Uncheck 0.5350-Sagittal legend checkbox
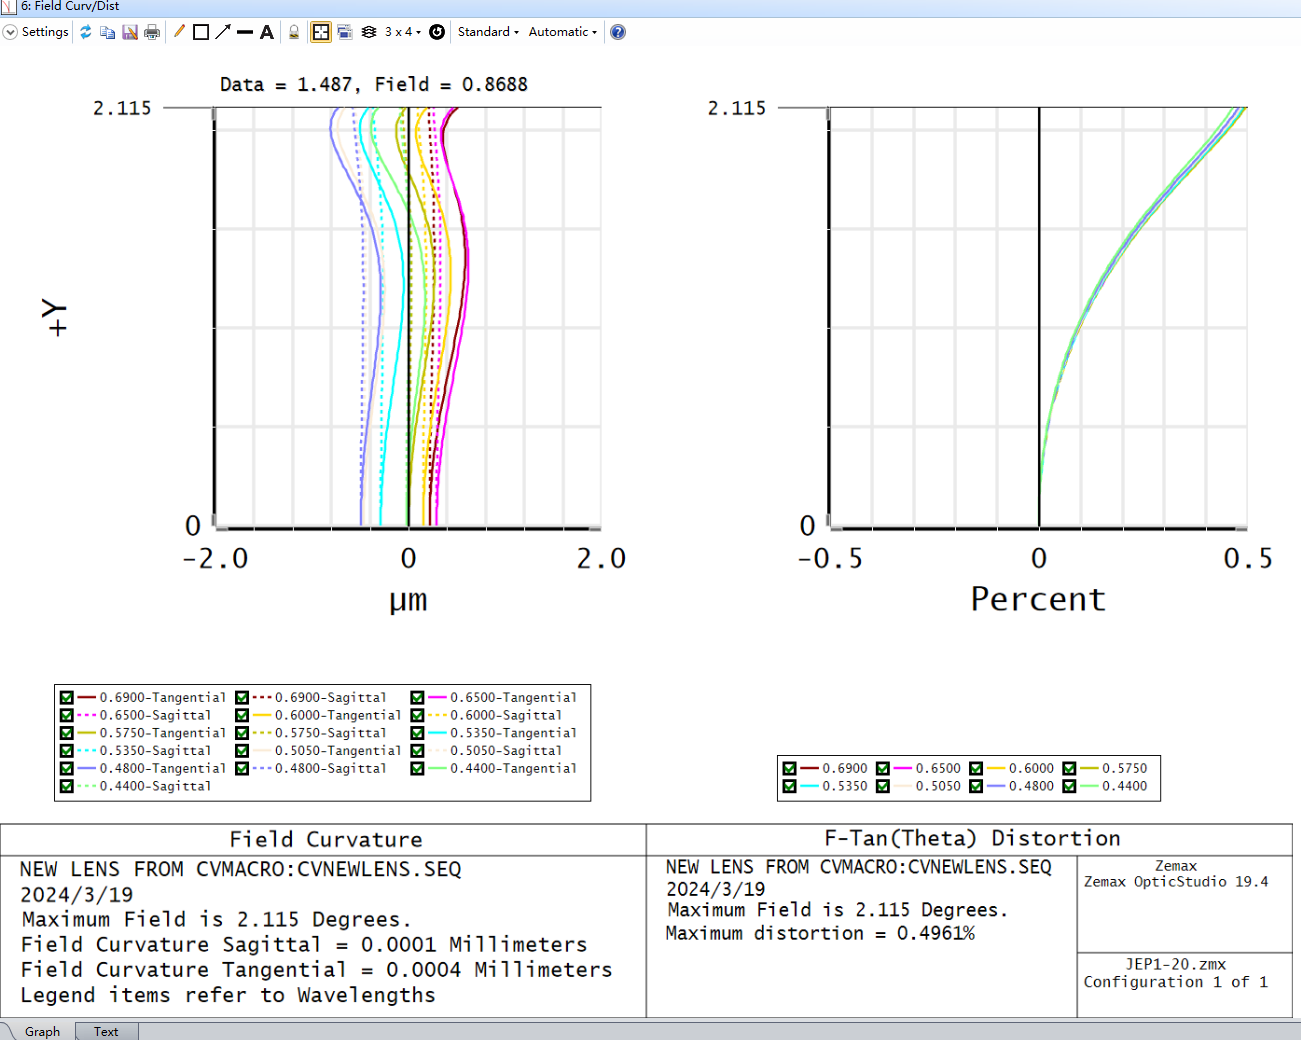The width and height of the screenshot is (1301, 1040). click(67, 751)
